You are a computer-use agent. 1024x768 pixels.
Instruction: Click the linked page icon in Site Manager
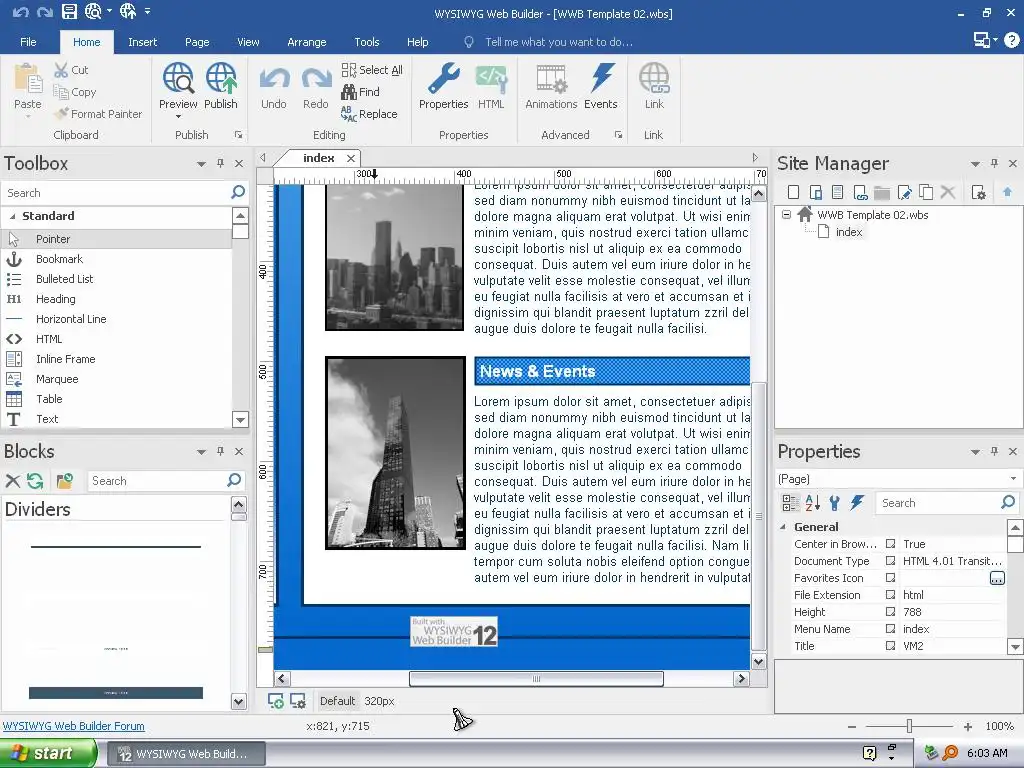pos(860,192)
